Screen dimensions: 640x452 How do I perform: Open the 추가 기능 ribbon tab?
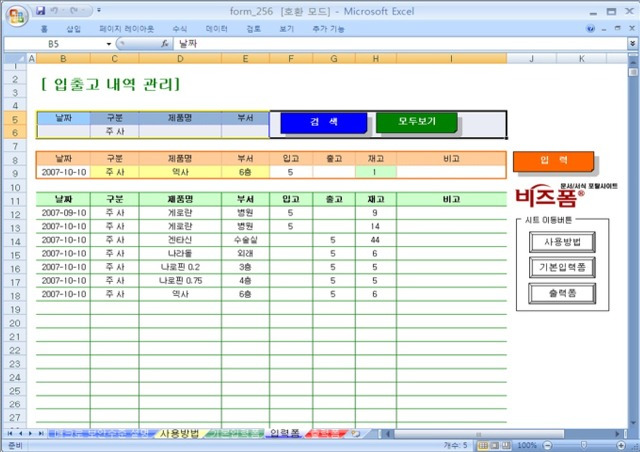point(328,29)
